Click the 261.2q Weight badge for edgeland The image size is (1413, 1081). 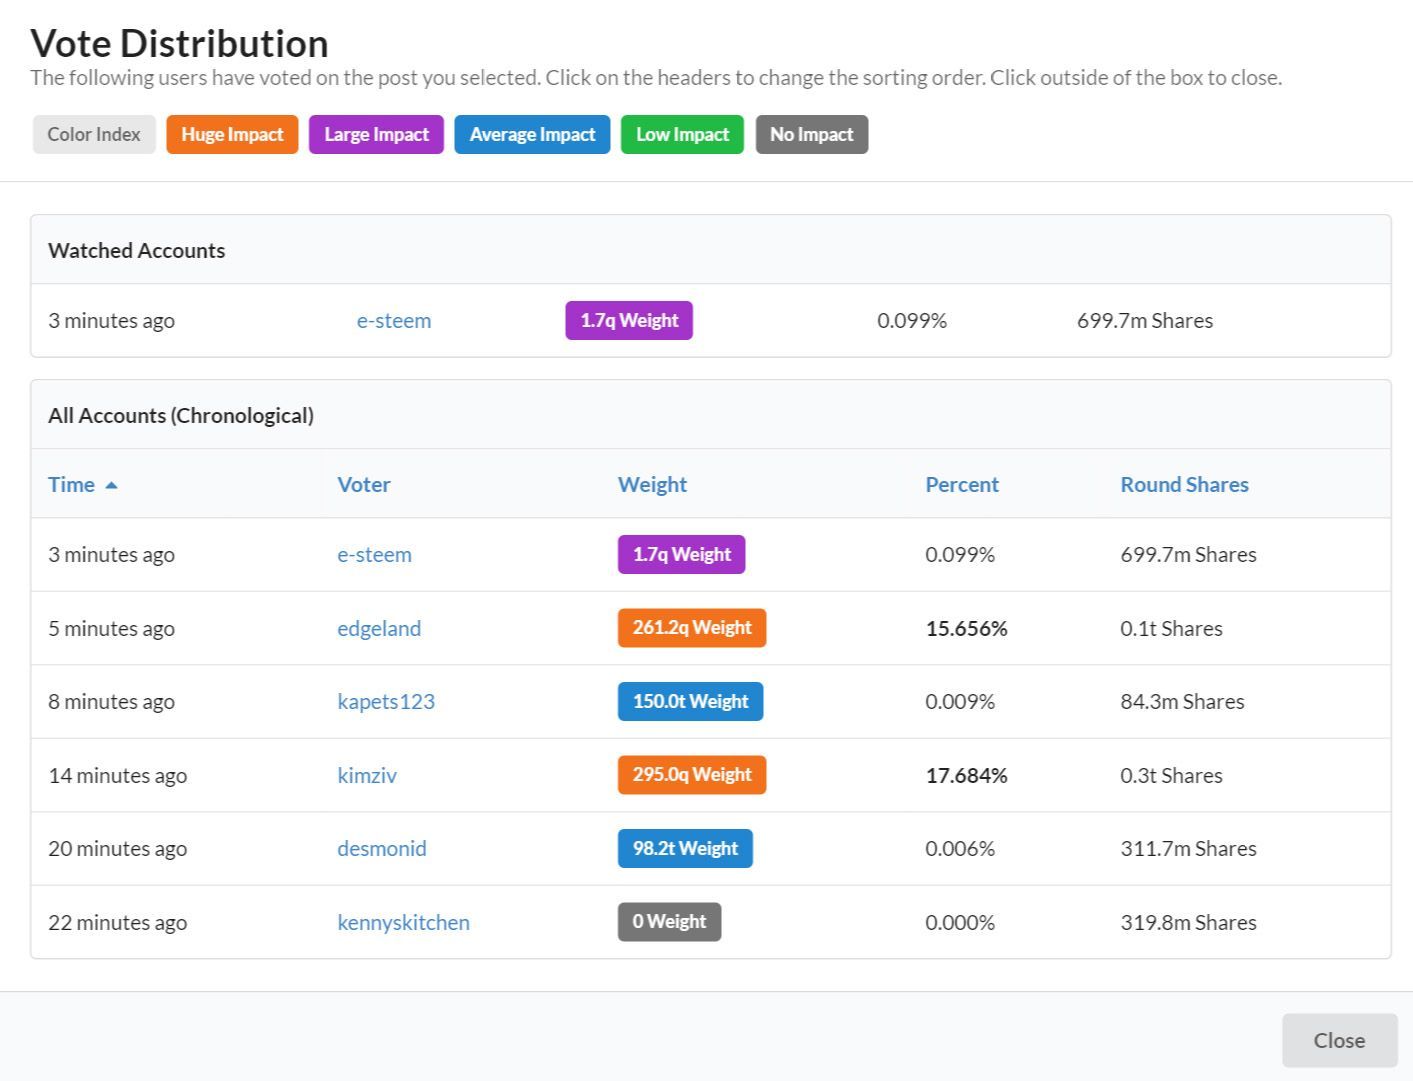[x=691, y=628]
